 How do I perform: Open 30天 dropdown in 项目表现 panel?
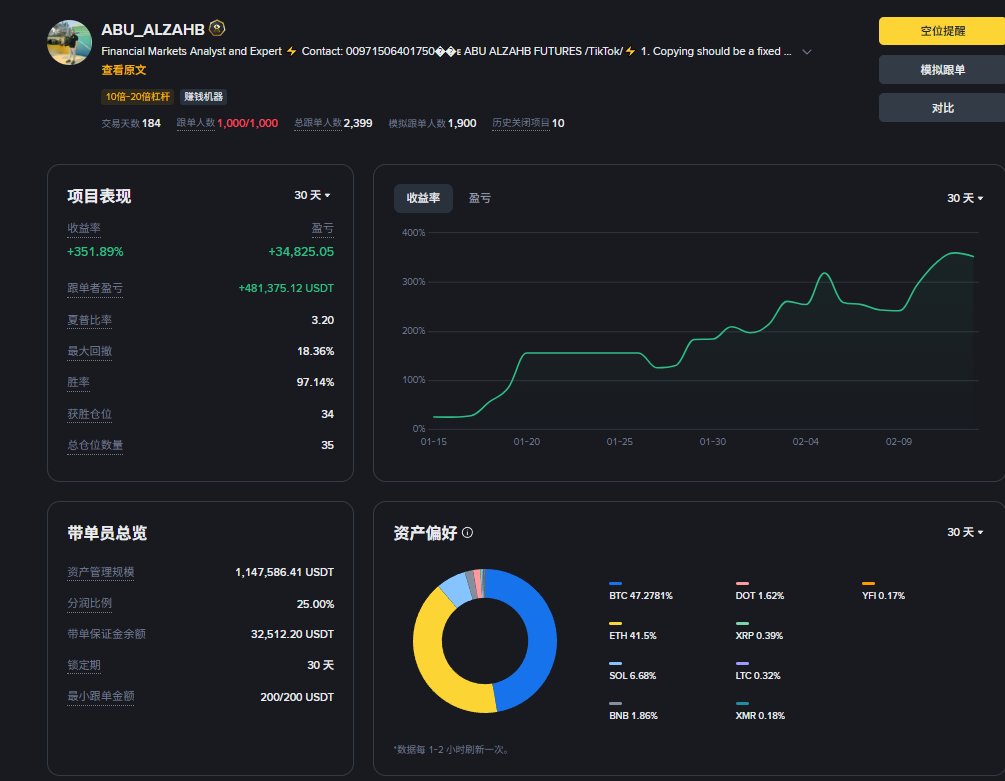tap(312, 196)
